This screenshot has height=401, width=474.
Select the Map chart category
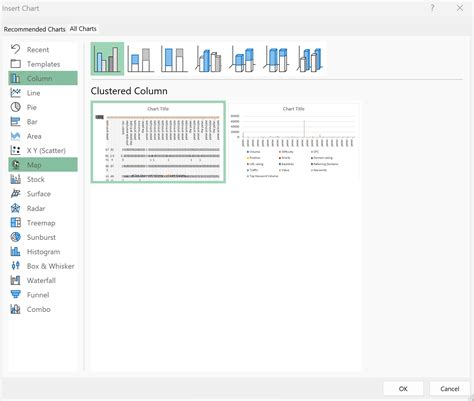point(43,165)
